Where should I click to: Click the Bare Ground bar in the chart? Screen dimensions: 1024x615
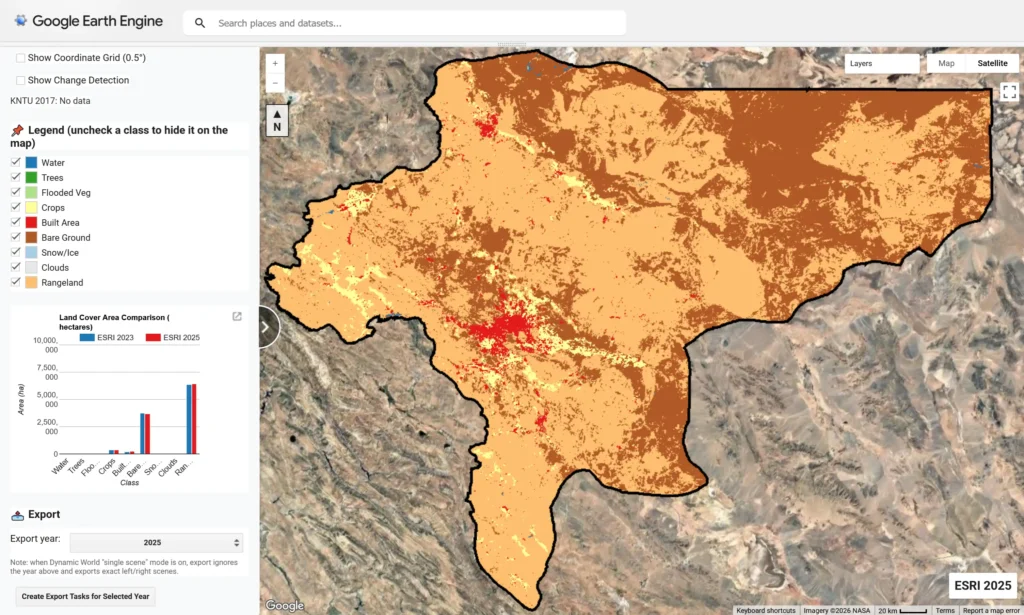pyautogui.click(x=145, y=434)
